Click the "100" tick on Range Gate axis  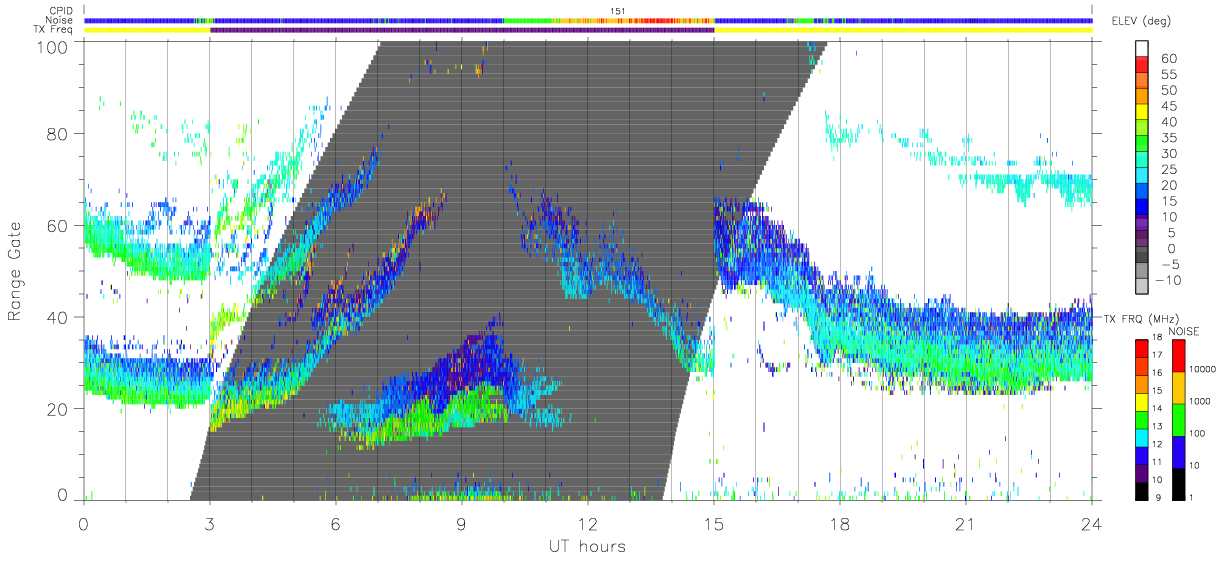[x=52, y=47]
